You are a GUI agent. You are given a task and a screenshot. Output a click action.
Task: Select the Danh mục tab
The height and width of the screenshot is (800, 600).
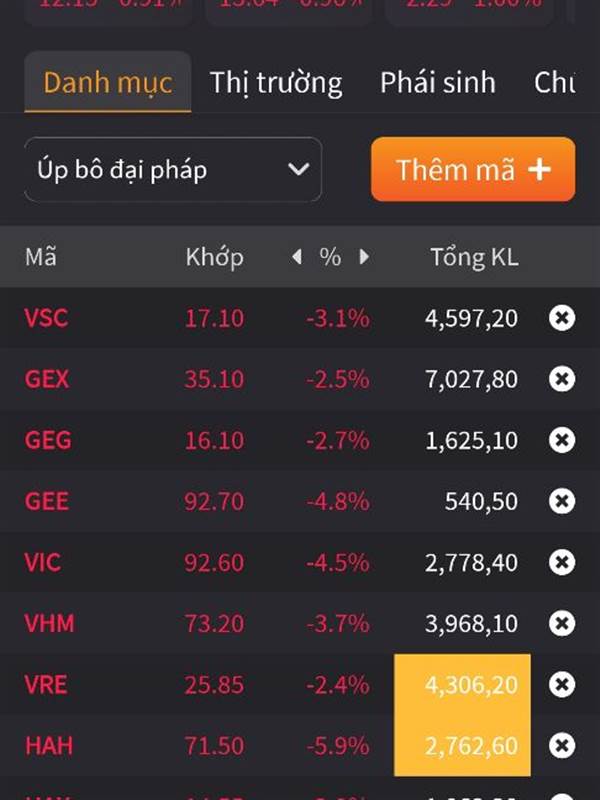pos(108,82)
